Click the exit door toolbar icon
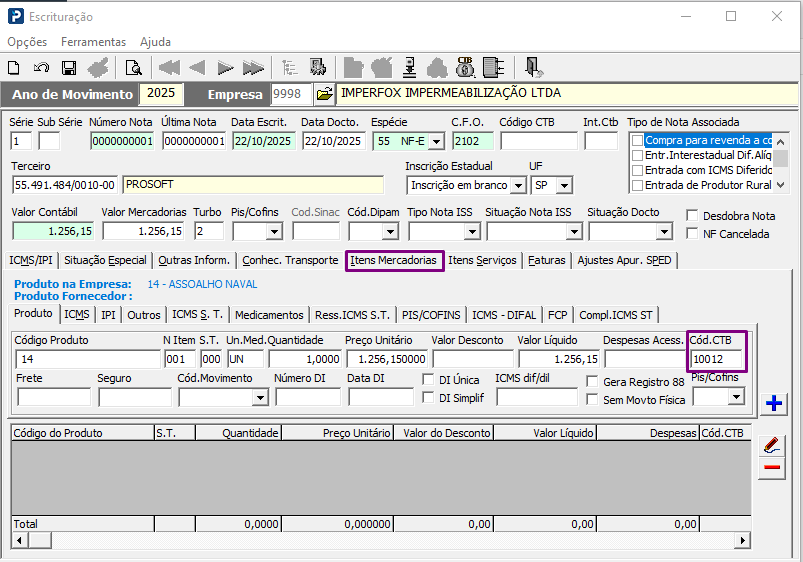Screen dimensions: 803x562 coord(534,68)
